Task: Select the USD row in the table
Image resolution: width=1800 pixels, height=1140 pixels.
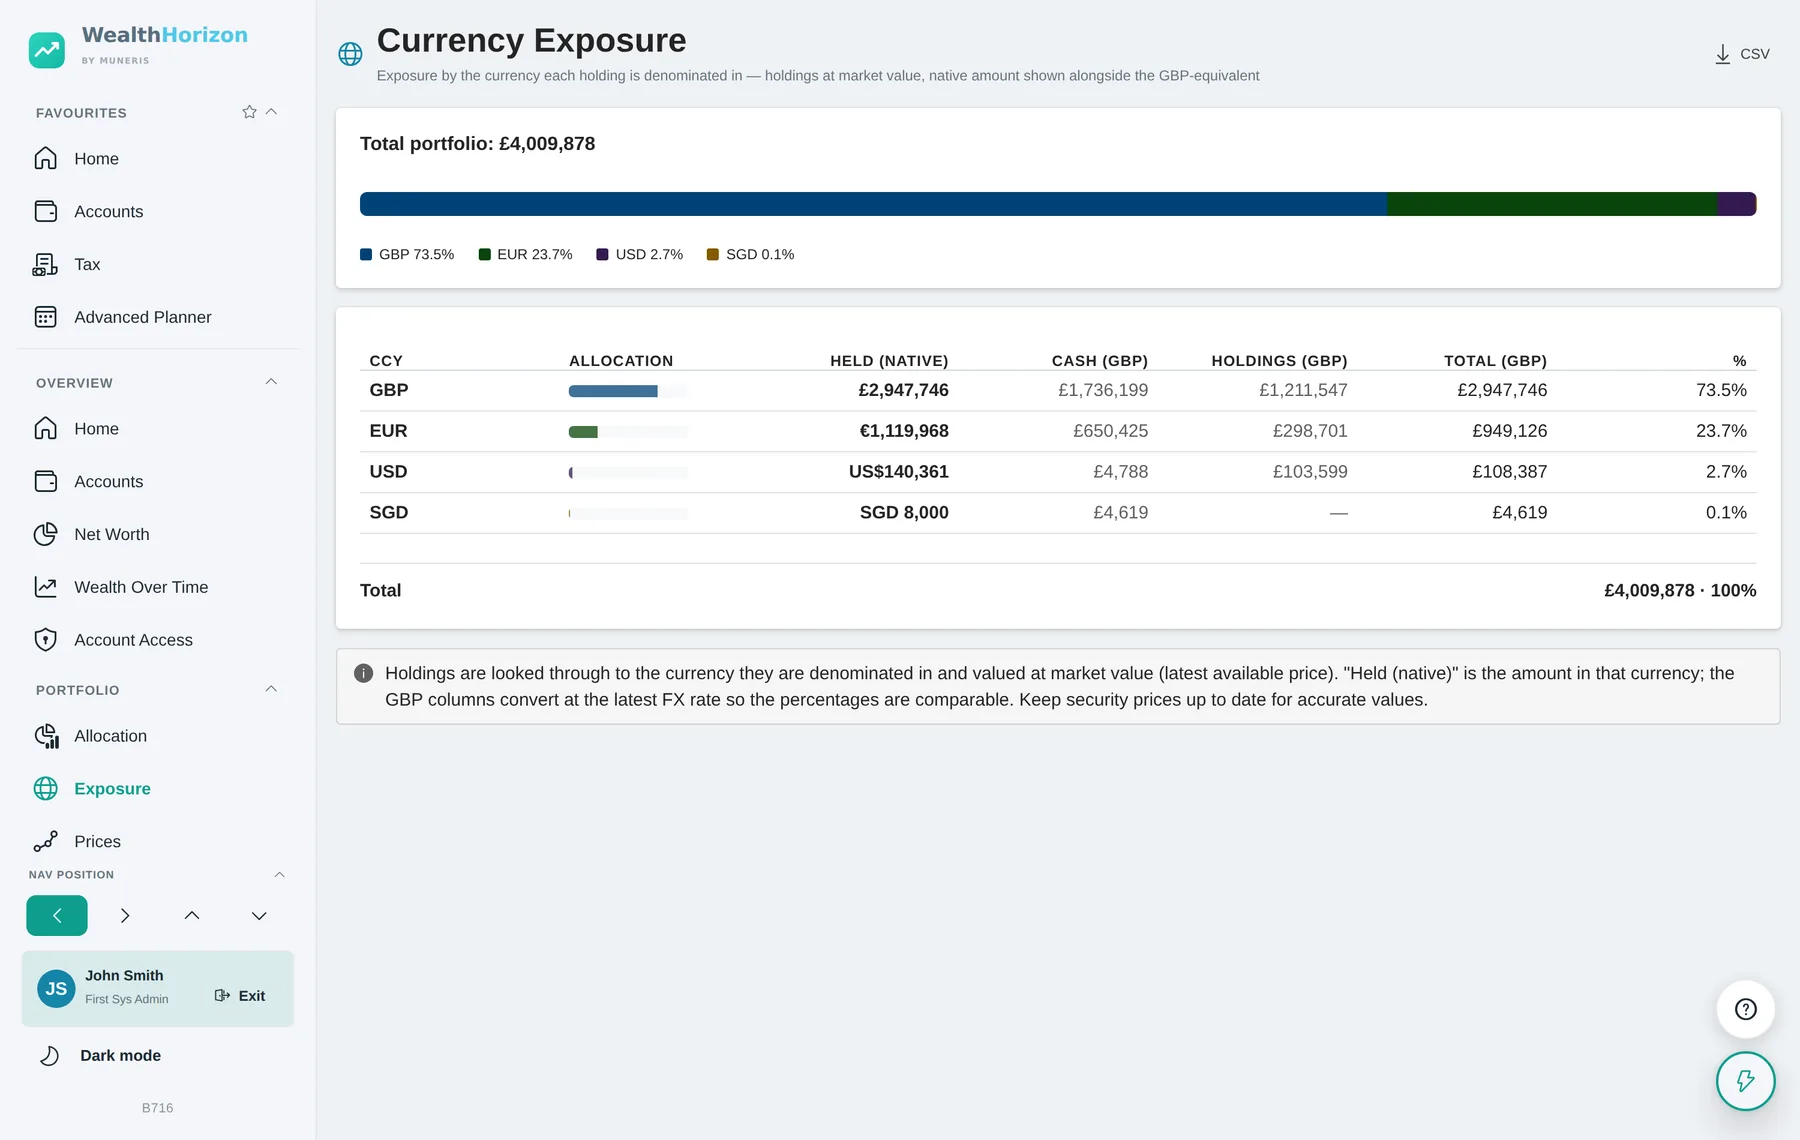Action: 1058,472
